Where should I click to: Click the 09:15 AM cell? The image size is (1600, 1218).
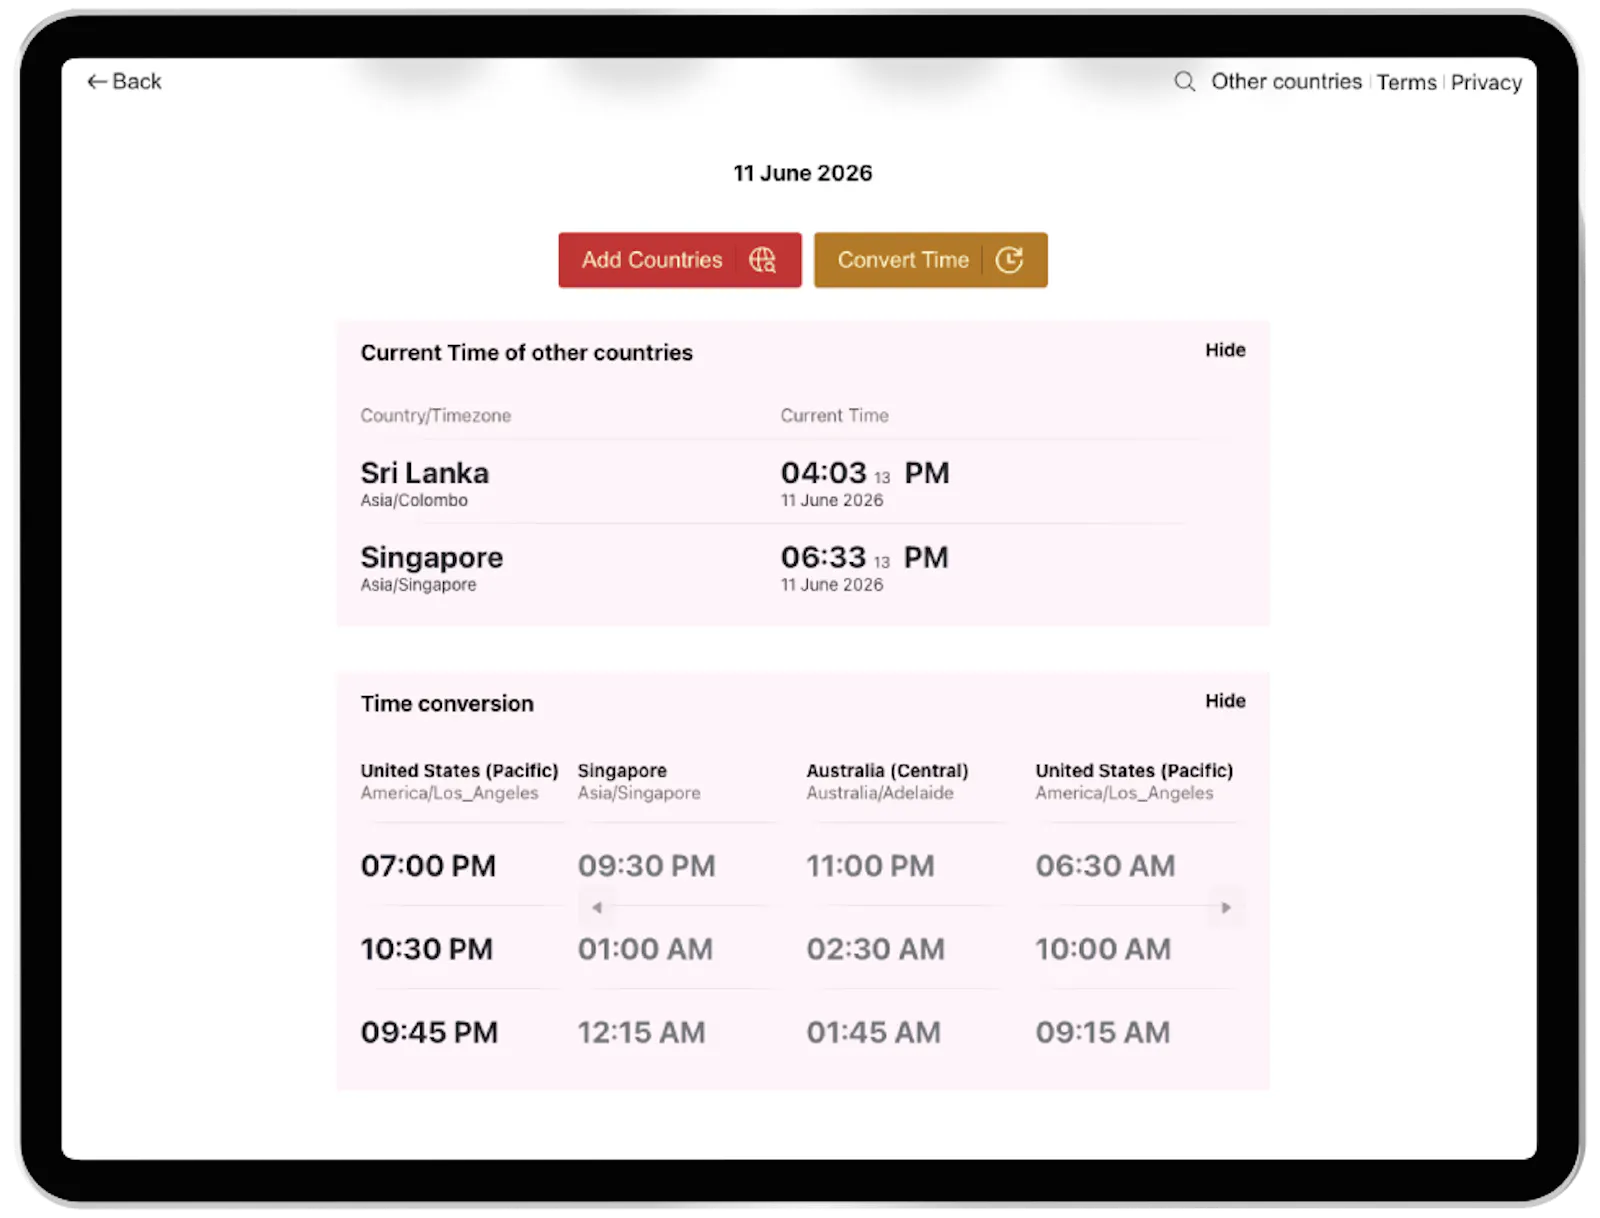point(1103,1032)
